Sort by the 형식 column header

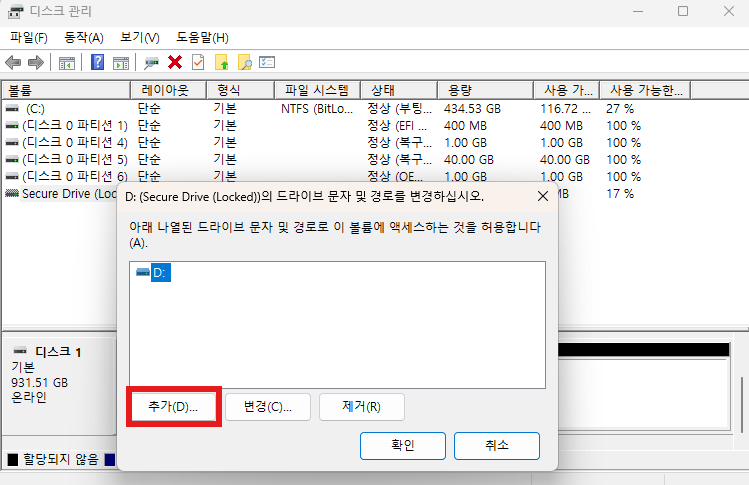[240, 90]
